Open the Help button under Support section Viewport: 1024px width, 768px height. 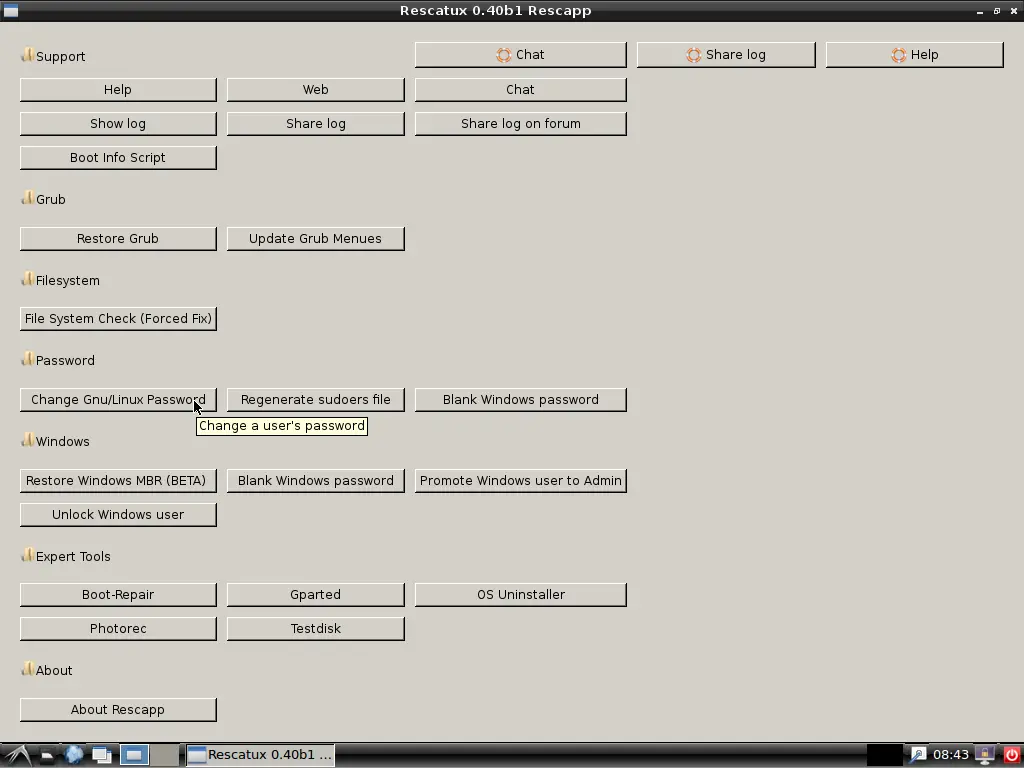click(x=118, y=89)
